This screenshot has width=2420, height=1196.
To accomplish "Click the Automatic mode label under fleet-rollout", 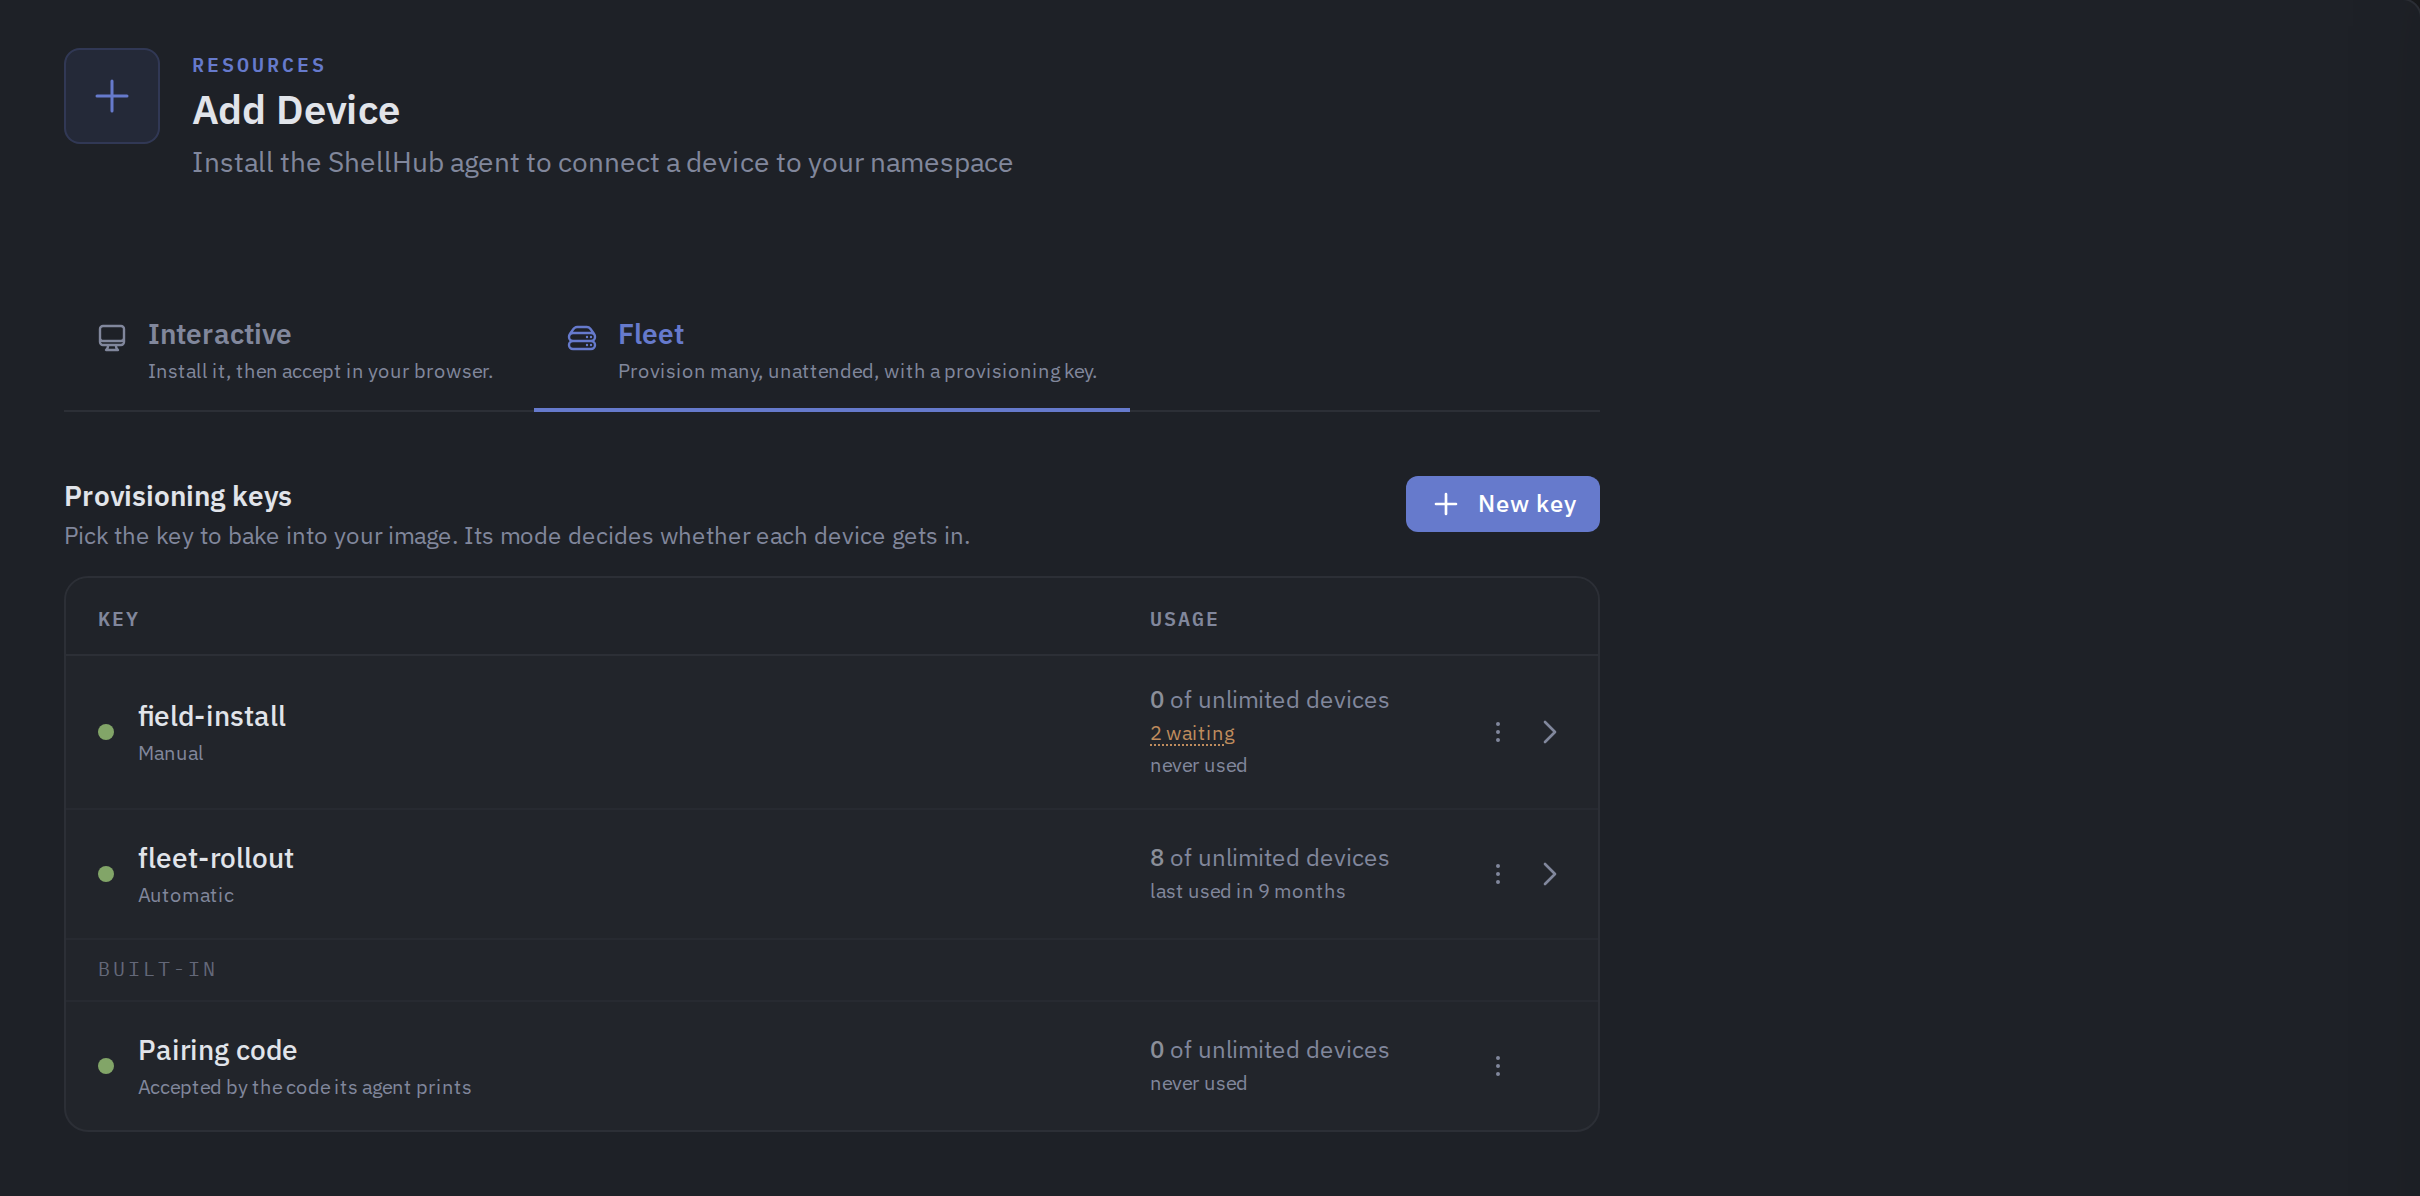I will coord(186,895).
